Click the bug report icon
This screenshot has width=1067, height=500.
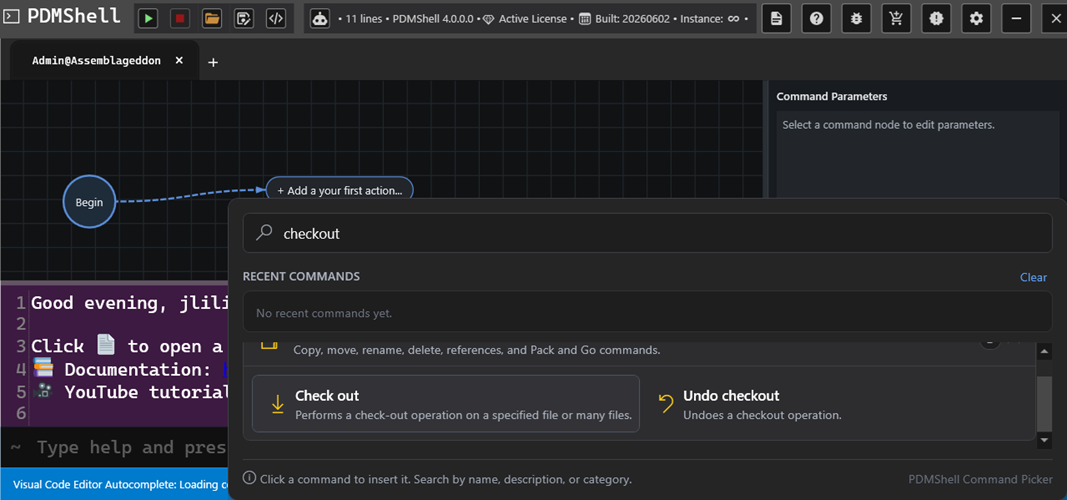coord(857,18)
